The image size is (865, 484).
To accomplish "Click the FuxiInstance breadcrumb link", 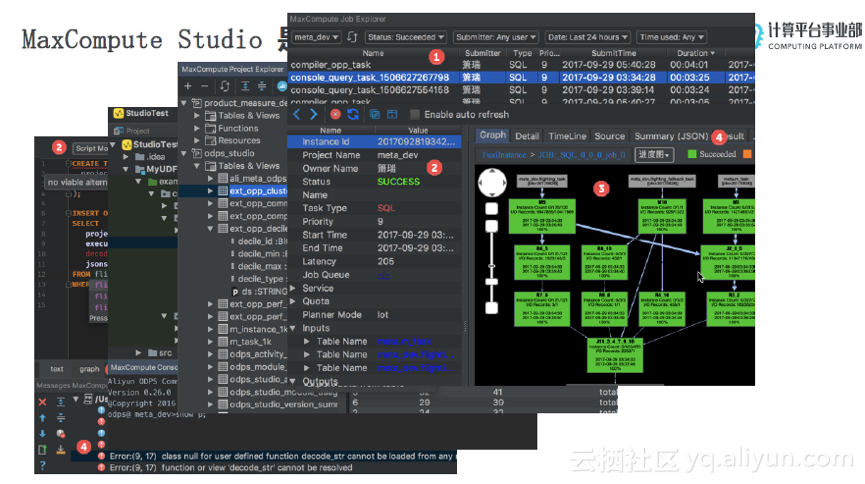I will (504, 155).
